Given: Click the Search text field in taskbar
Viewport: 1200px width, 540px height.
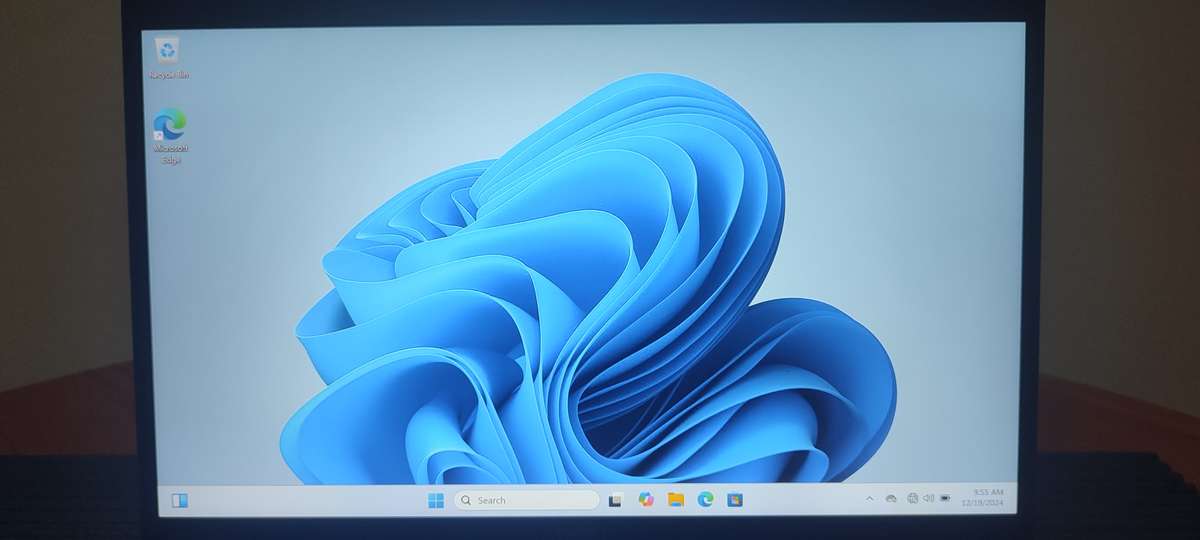Looking at the screenshot, I should coord(530,500).
